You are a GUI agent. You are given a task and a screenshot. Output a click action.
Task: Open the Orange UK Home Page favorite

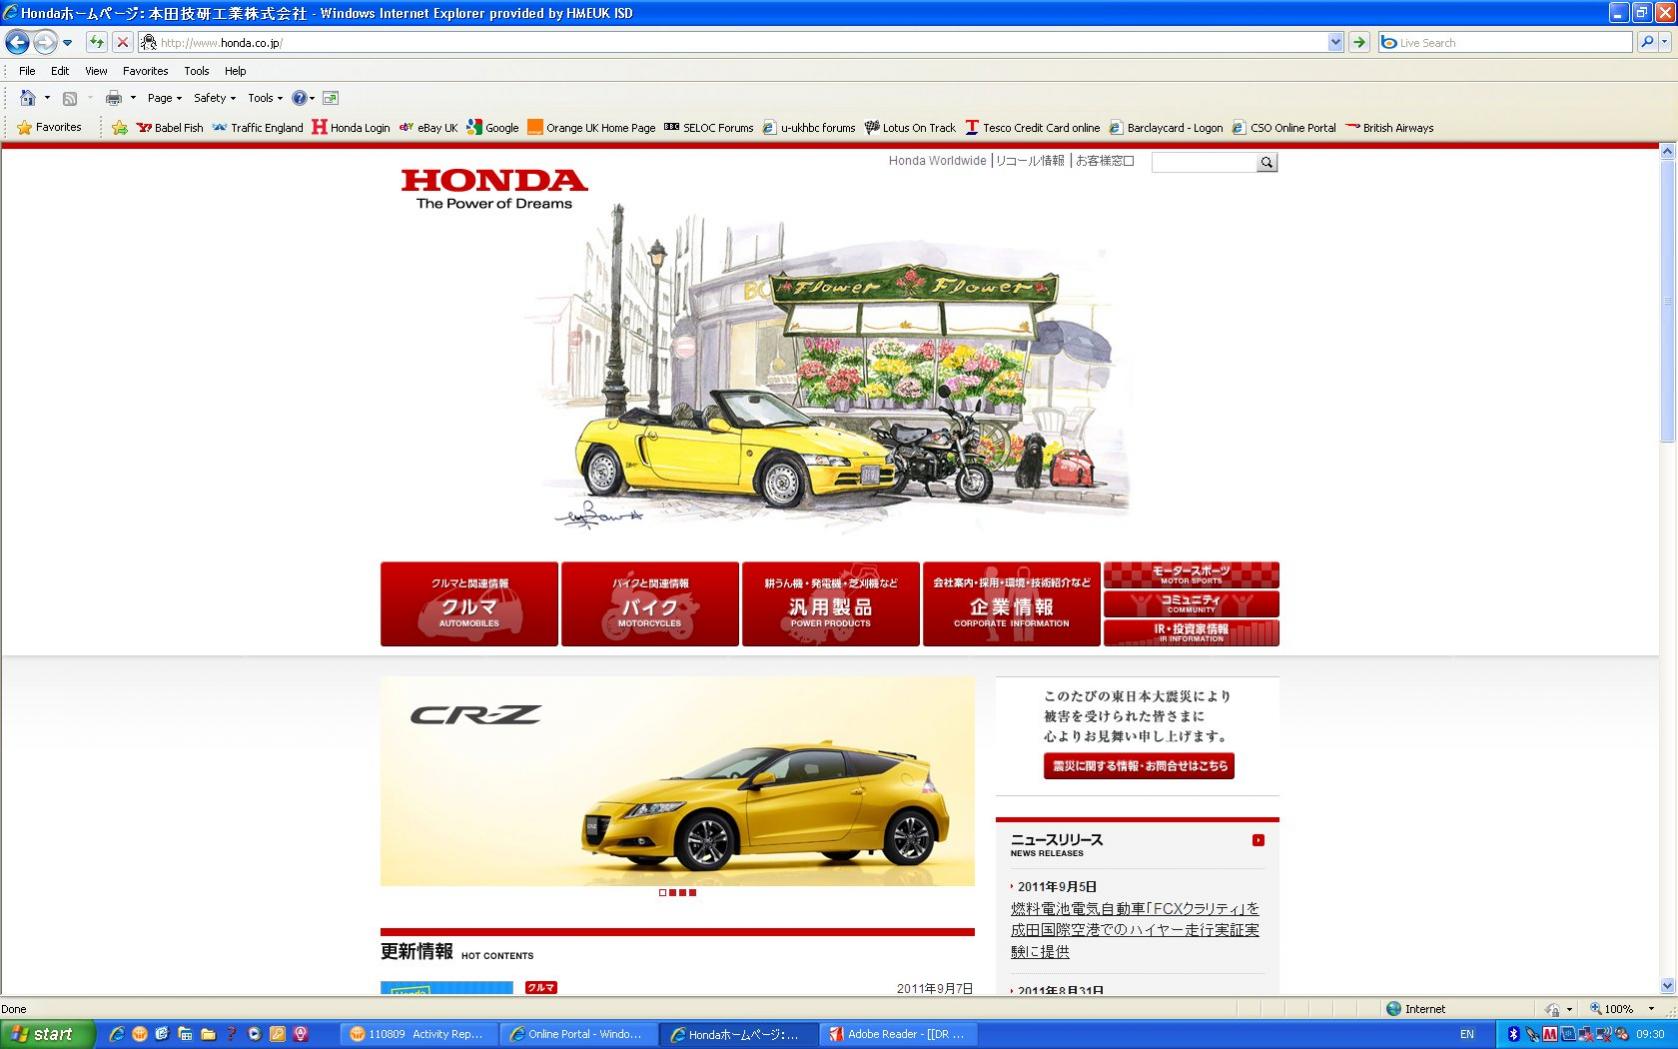click(x=591, y=128)
